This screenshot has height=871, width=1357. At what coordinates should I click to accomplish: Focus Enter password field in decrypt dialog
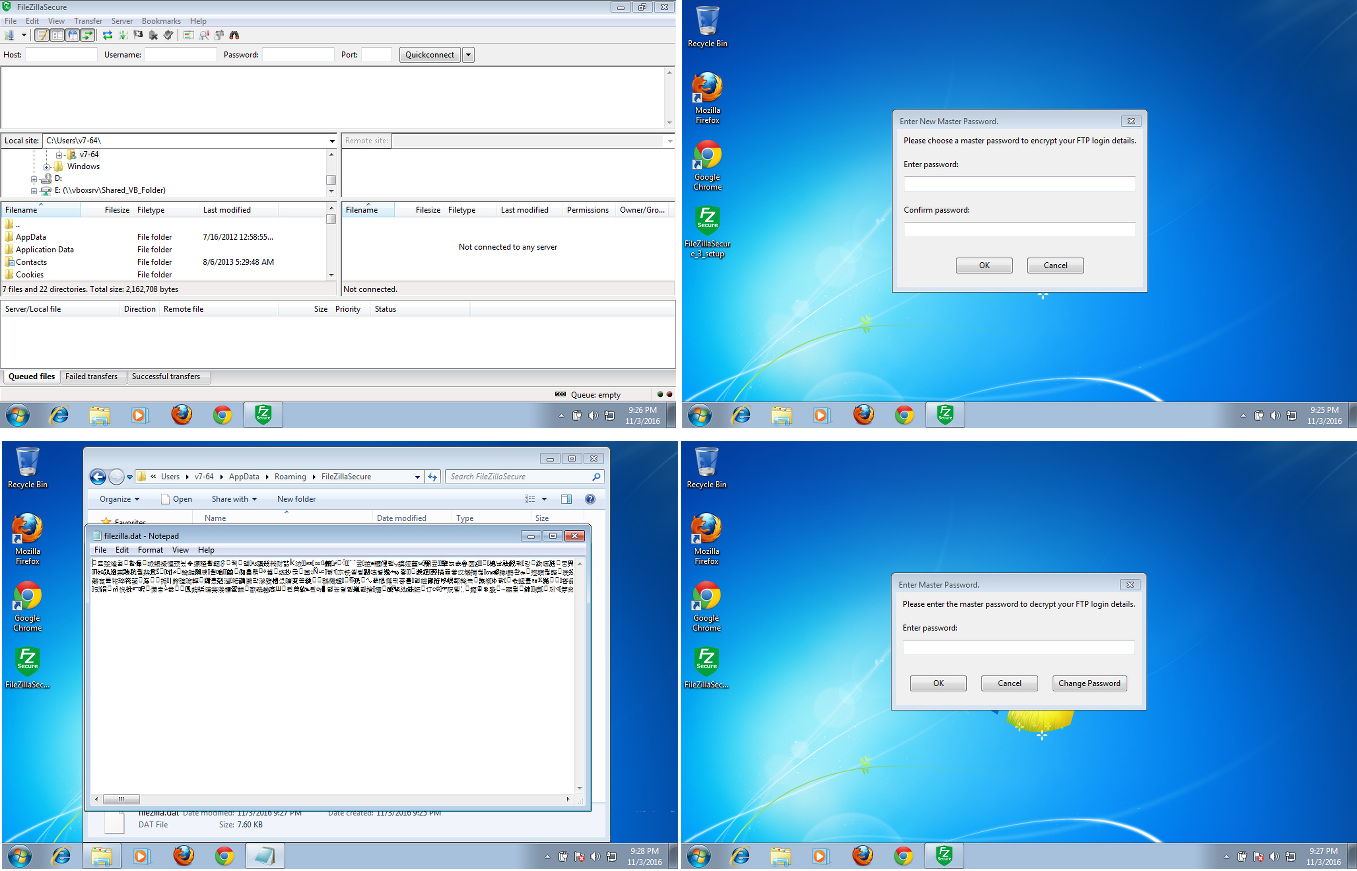(1018, 647)
